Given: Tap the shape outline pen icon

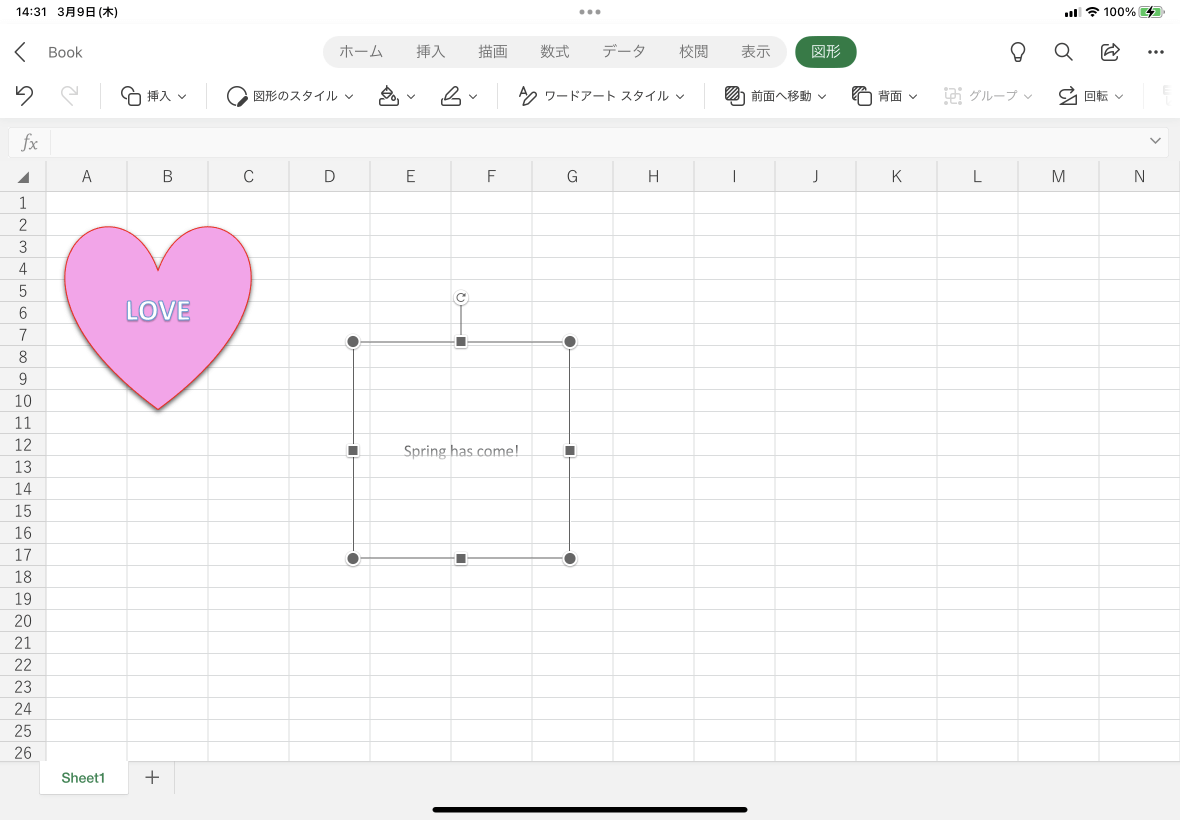Looking at the screenshot, I should (x=459, y=96).
